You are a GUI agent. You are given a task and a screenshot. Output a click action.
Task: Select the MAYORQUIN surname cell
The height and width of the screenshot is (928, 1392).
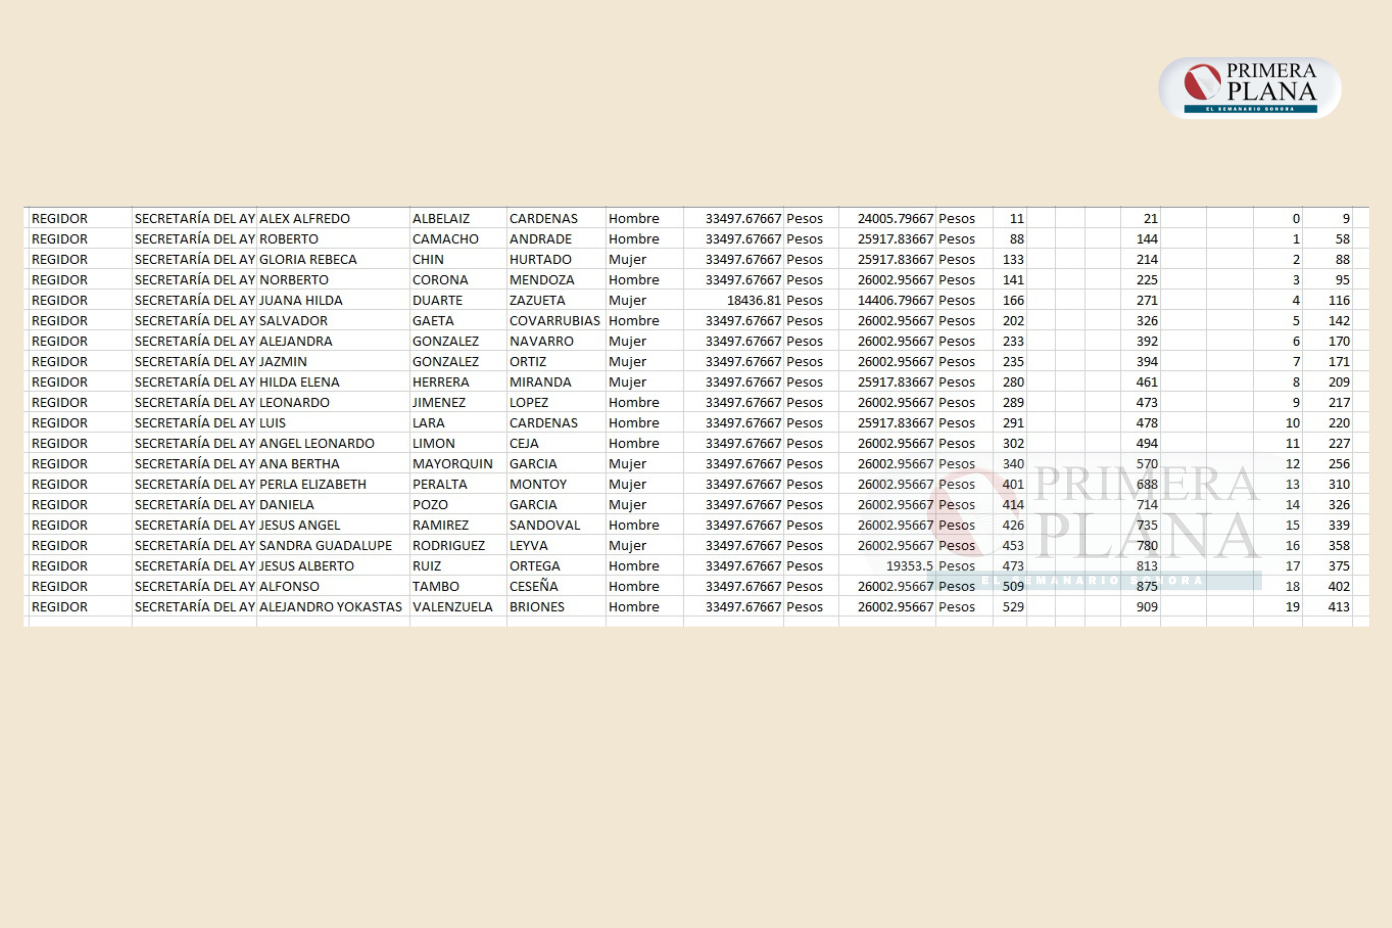point(452,464)
